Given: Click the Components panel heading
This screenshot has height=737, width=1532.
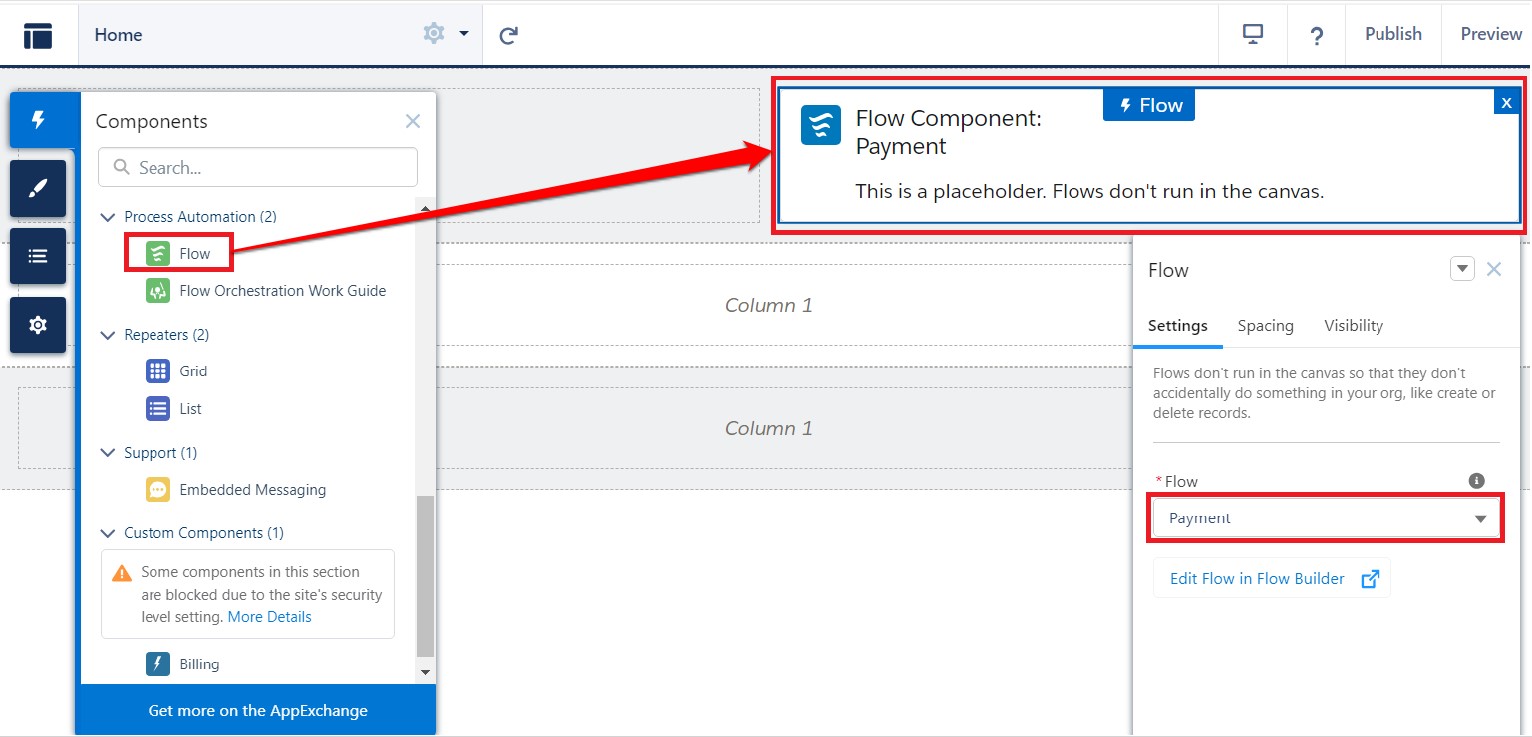Looking at the screenshot, I should 152,121.
